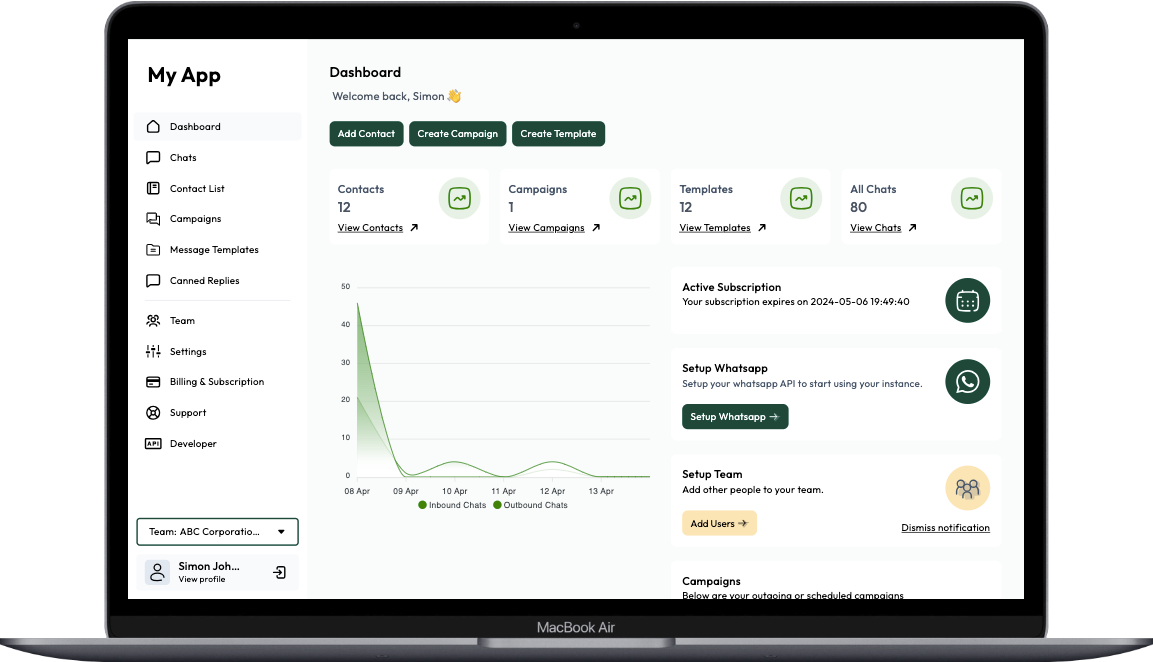Toggle the Inbound Chats legend item
1153x662 pixels.
(x=452, y=505)
